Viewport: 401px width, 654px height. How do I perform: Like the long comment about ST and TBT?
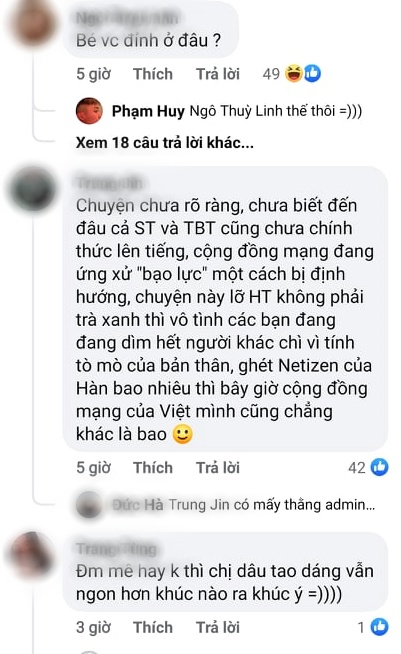pyautogui.click(x=153, y=468)
